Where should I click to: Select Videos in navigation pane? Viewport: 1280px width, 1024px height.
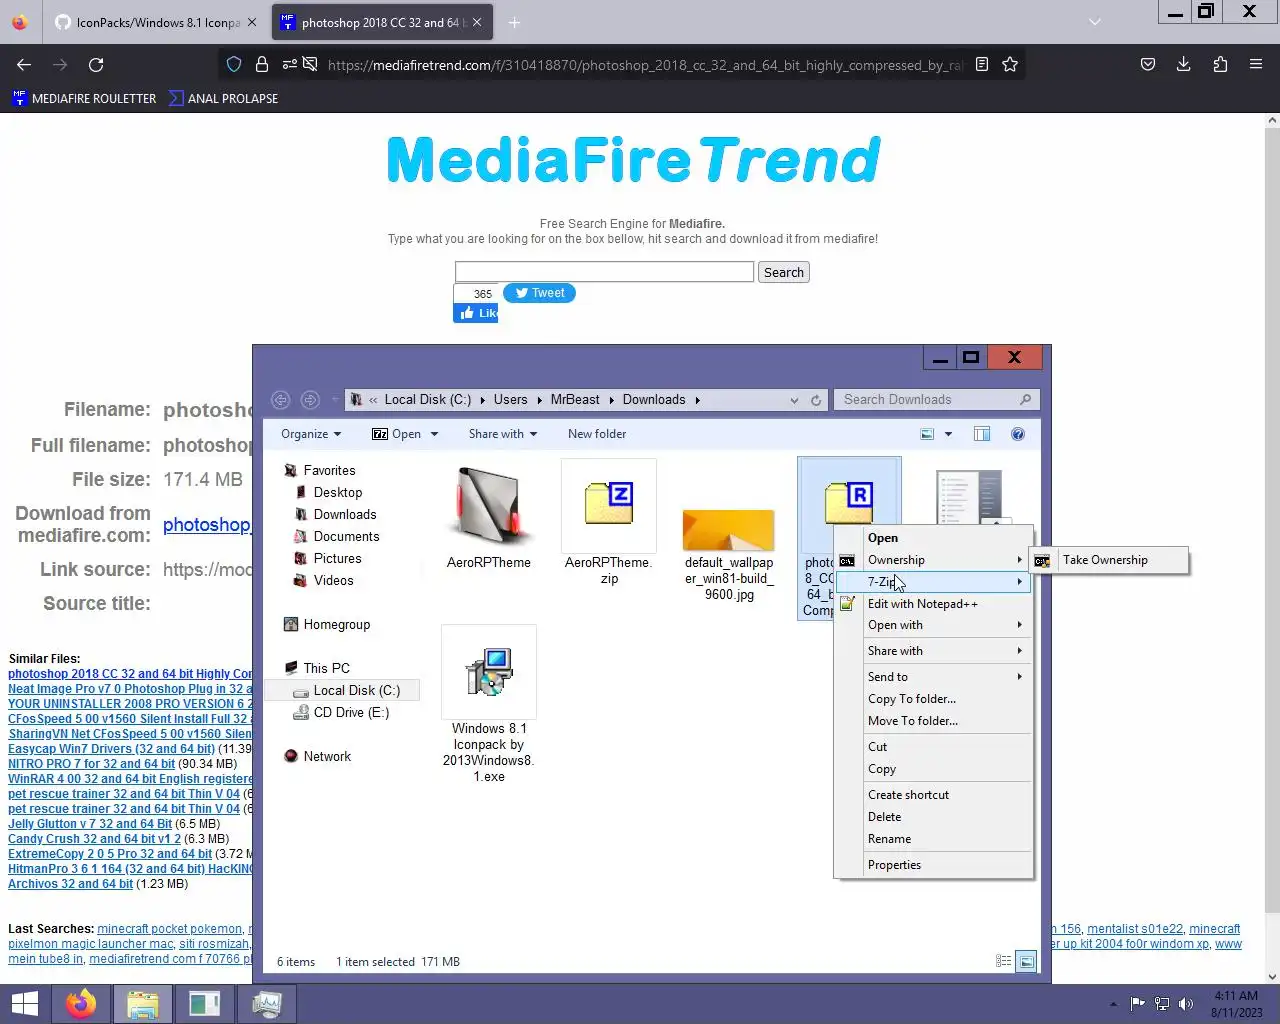click(x=333, y=580)
